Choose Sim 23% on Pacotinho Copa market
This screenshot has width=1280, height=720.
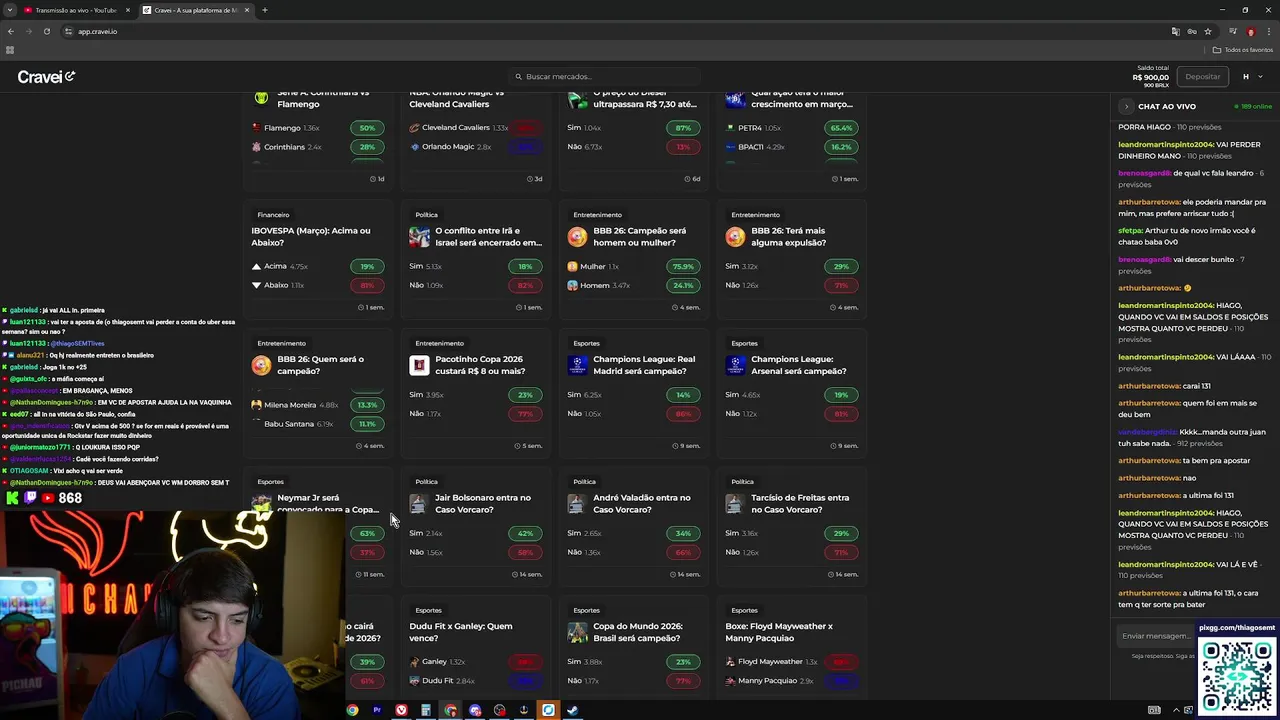point(525,395)
